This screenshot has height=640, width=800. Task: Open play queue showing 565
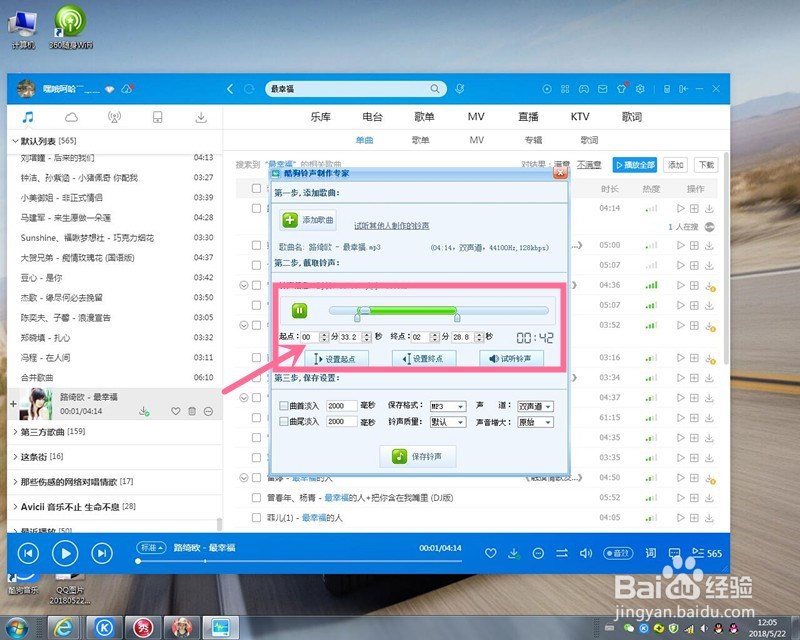[x=707, y=553]
